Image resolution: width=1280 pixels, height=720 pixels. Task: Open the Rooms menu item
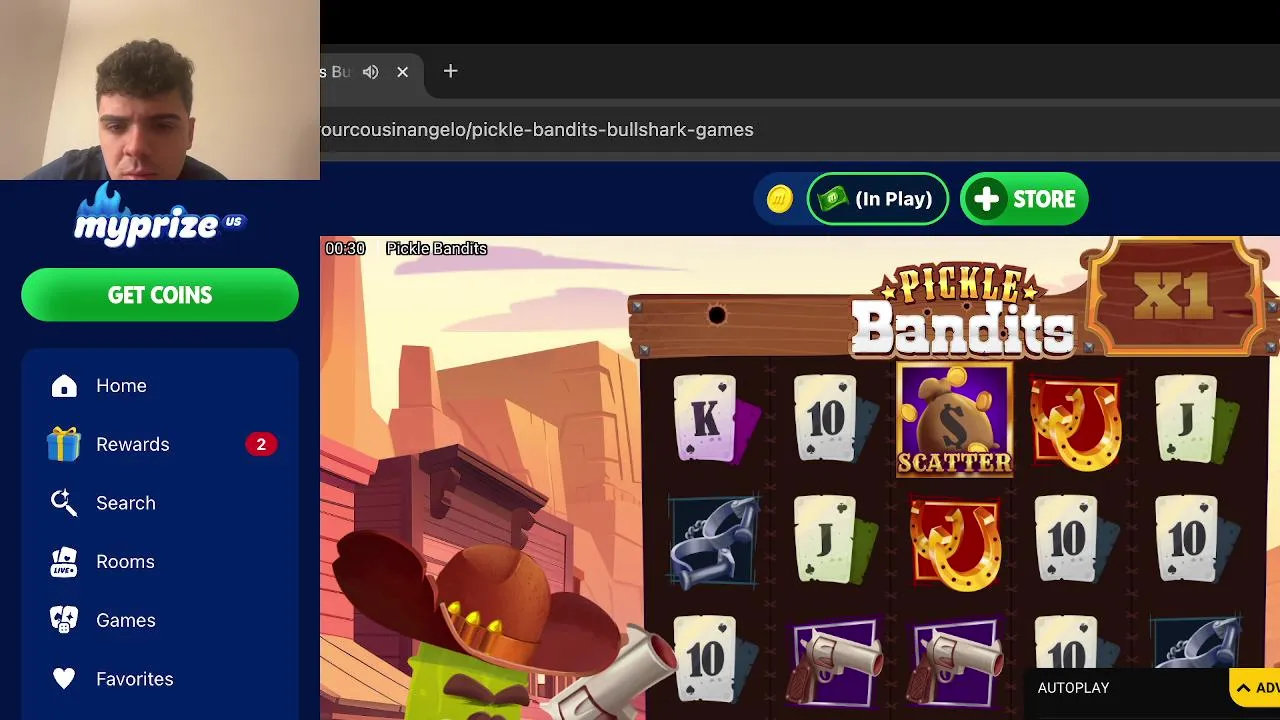click(160, 562)
